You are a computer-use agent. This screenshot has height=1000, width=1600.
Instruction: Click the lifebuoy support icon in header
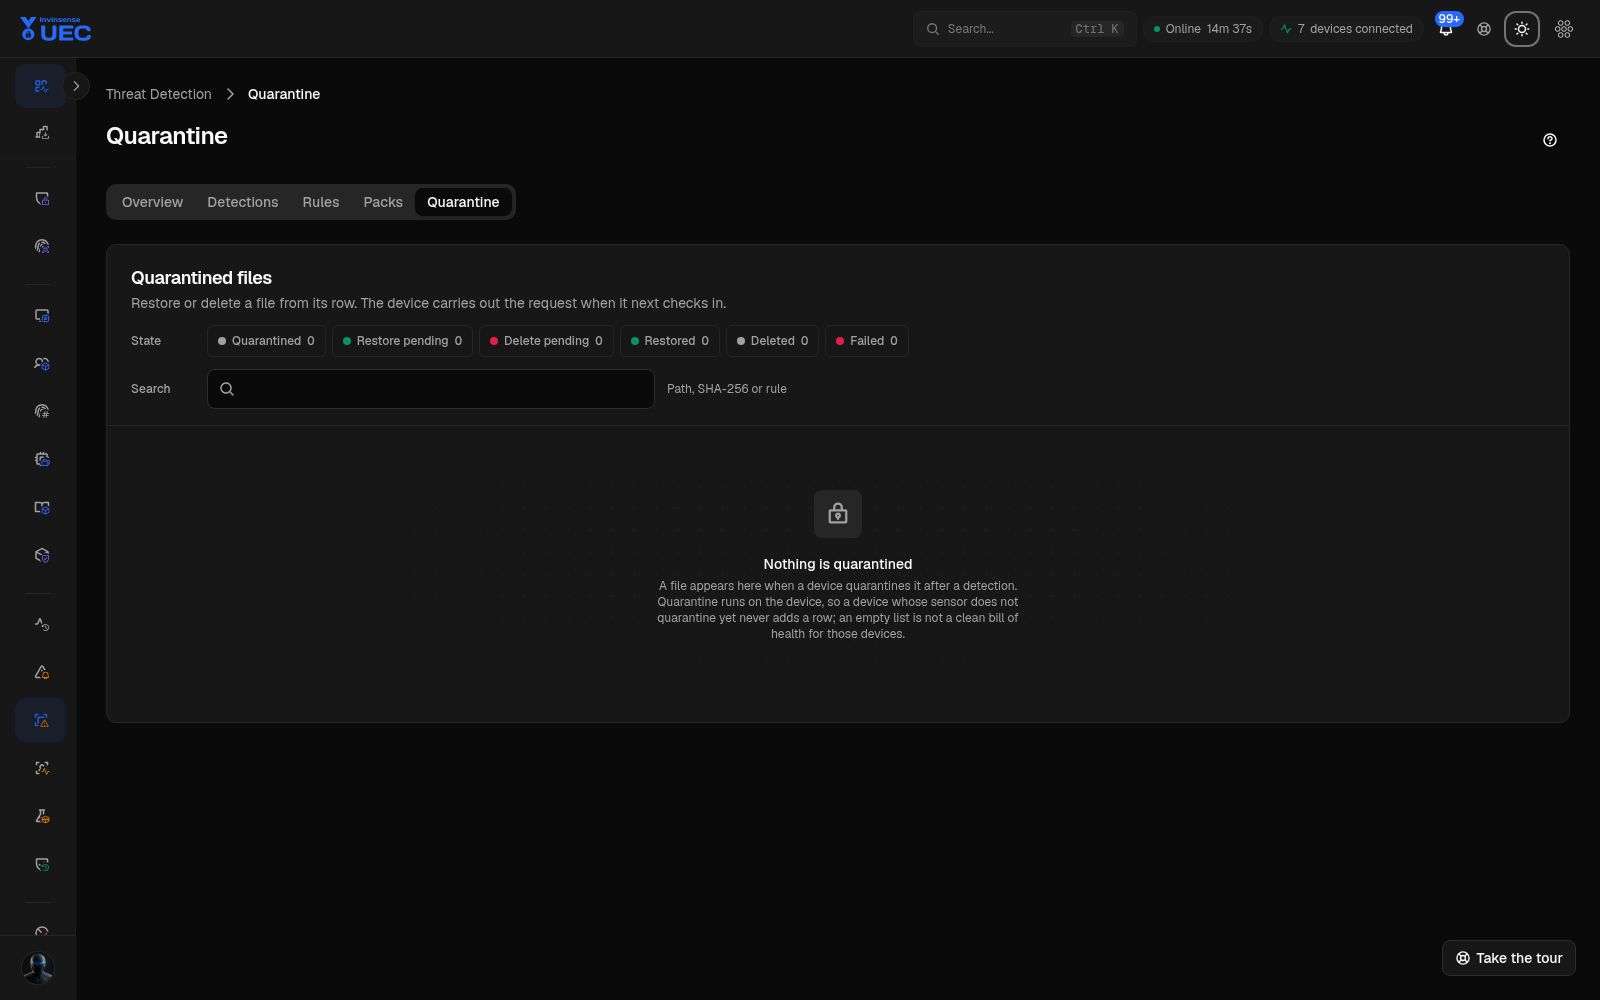(x=1484, y=29)
